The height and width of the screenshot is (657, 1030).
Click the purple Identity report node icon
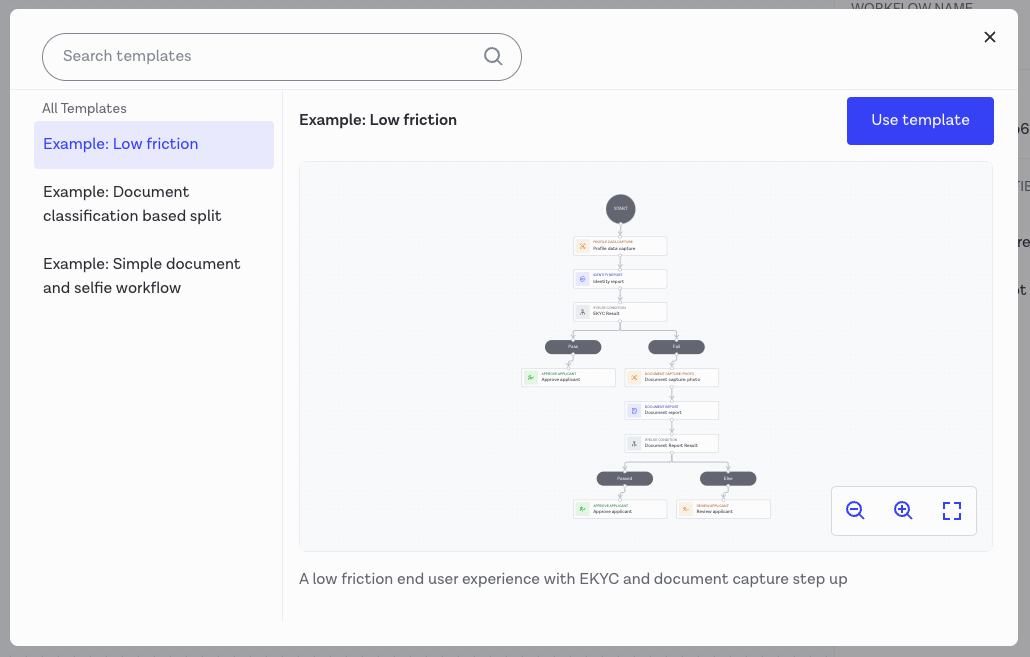click(582, 278)
